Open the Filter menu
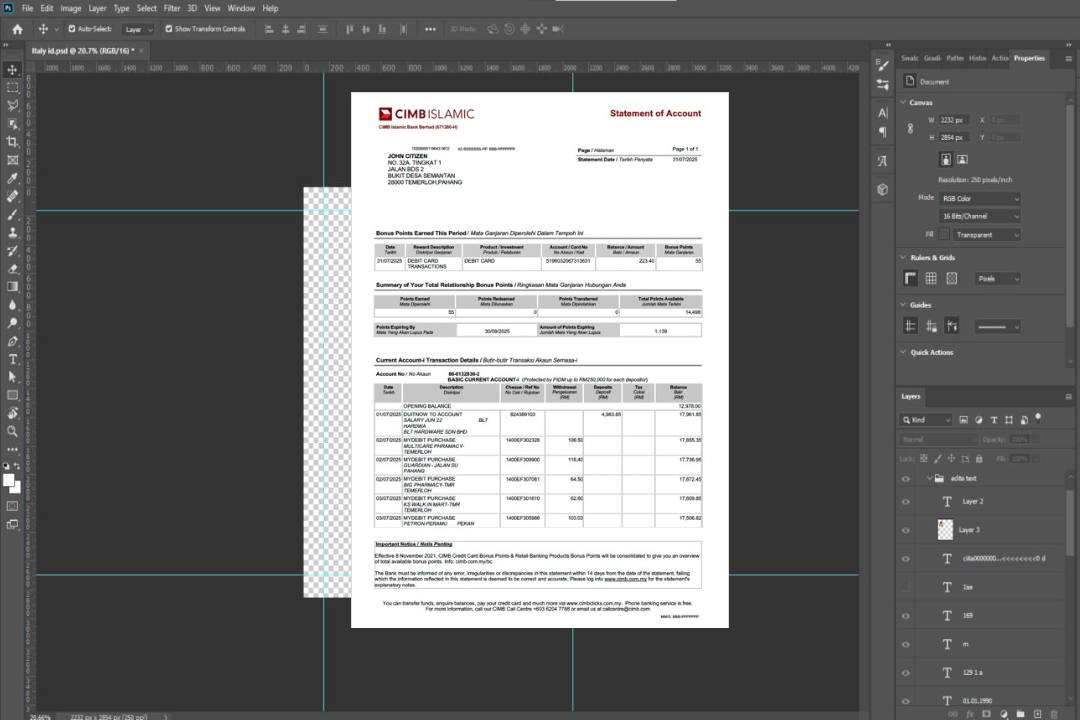Image resolution: width=1080 pixels, height=720 pixels. [172, 8]
